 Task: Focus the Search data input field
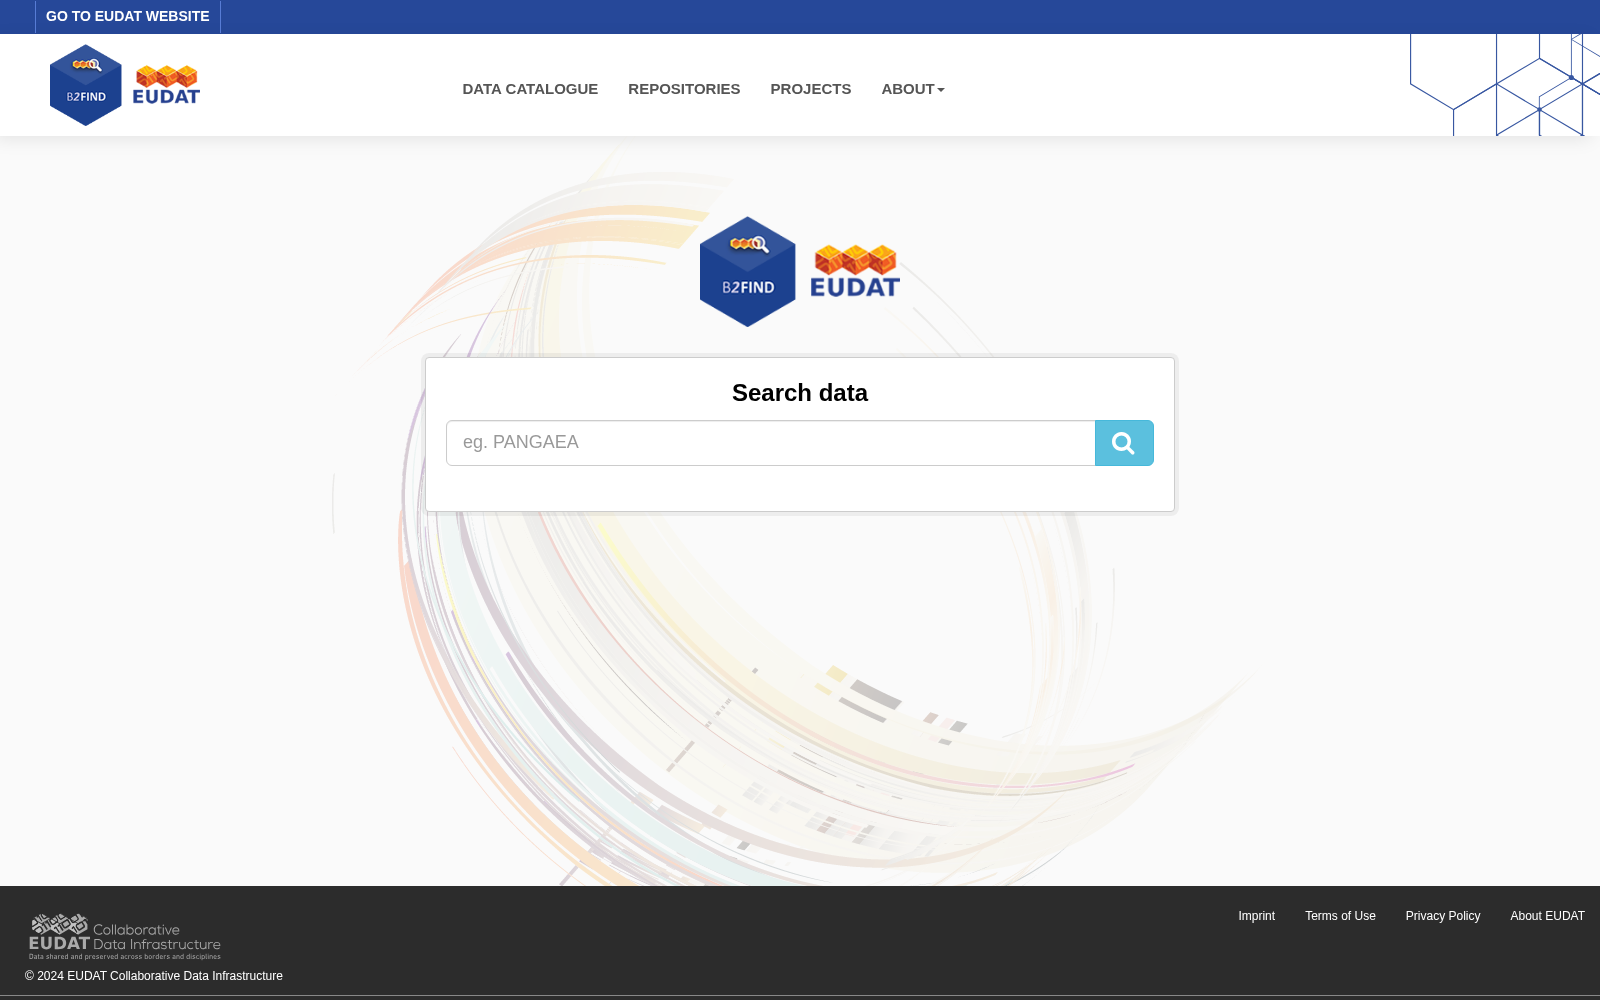click(771, 443)
